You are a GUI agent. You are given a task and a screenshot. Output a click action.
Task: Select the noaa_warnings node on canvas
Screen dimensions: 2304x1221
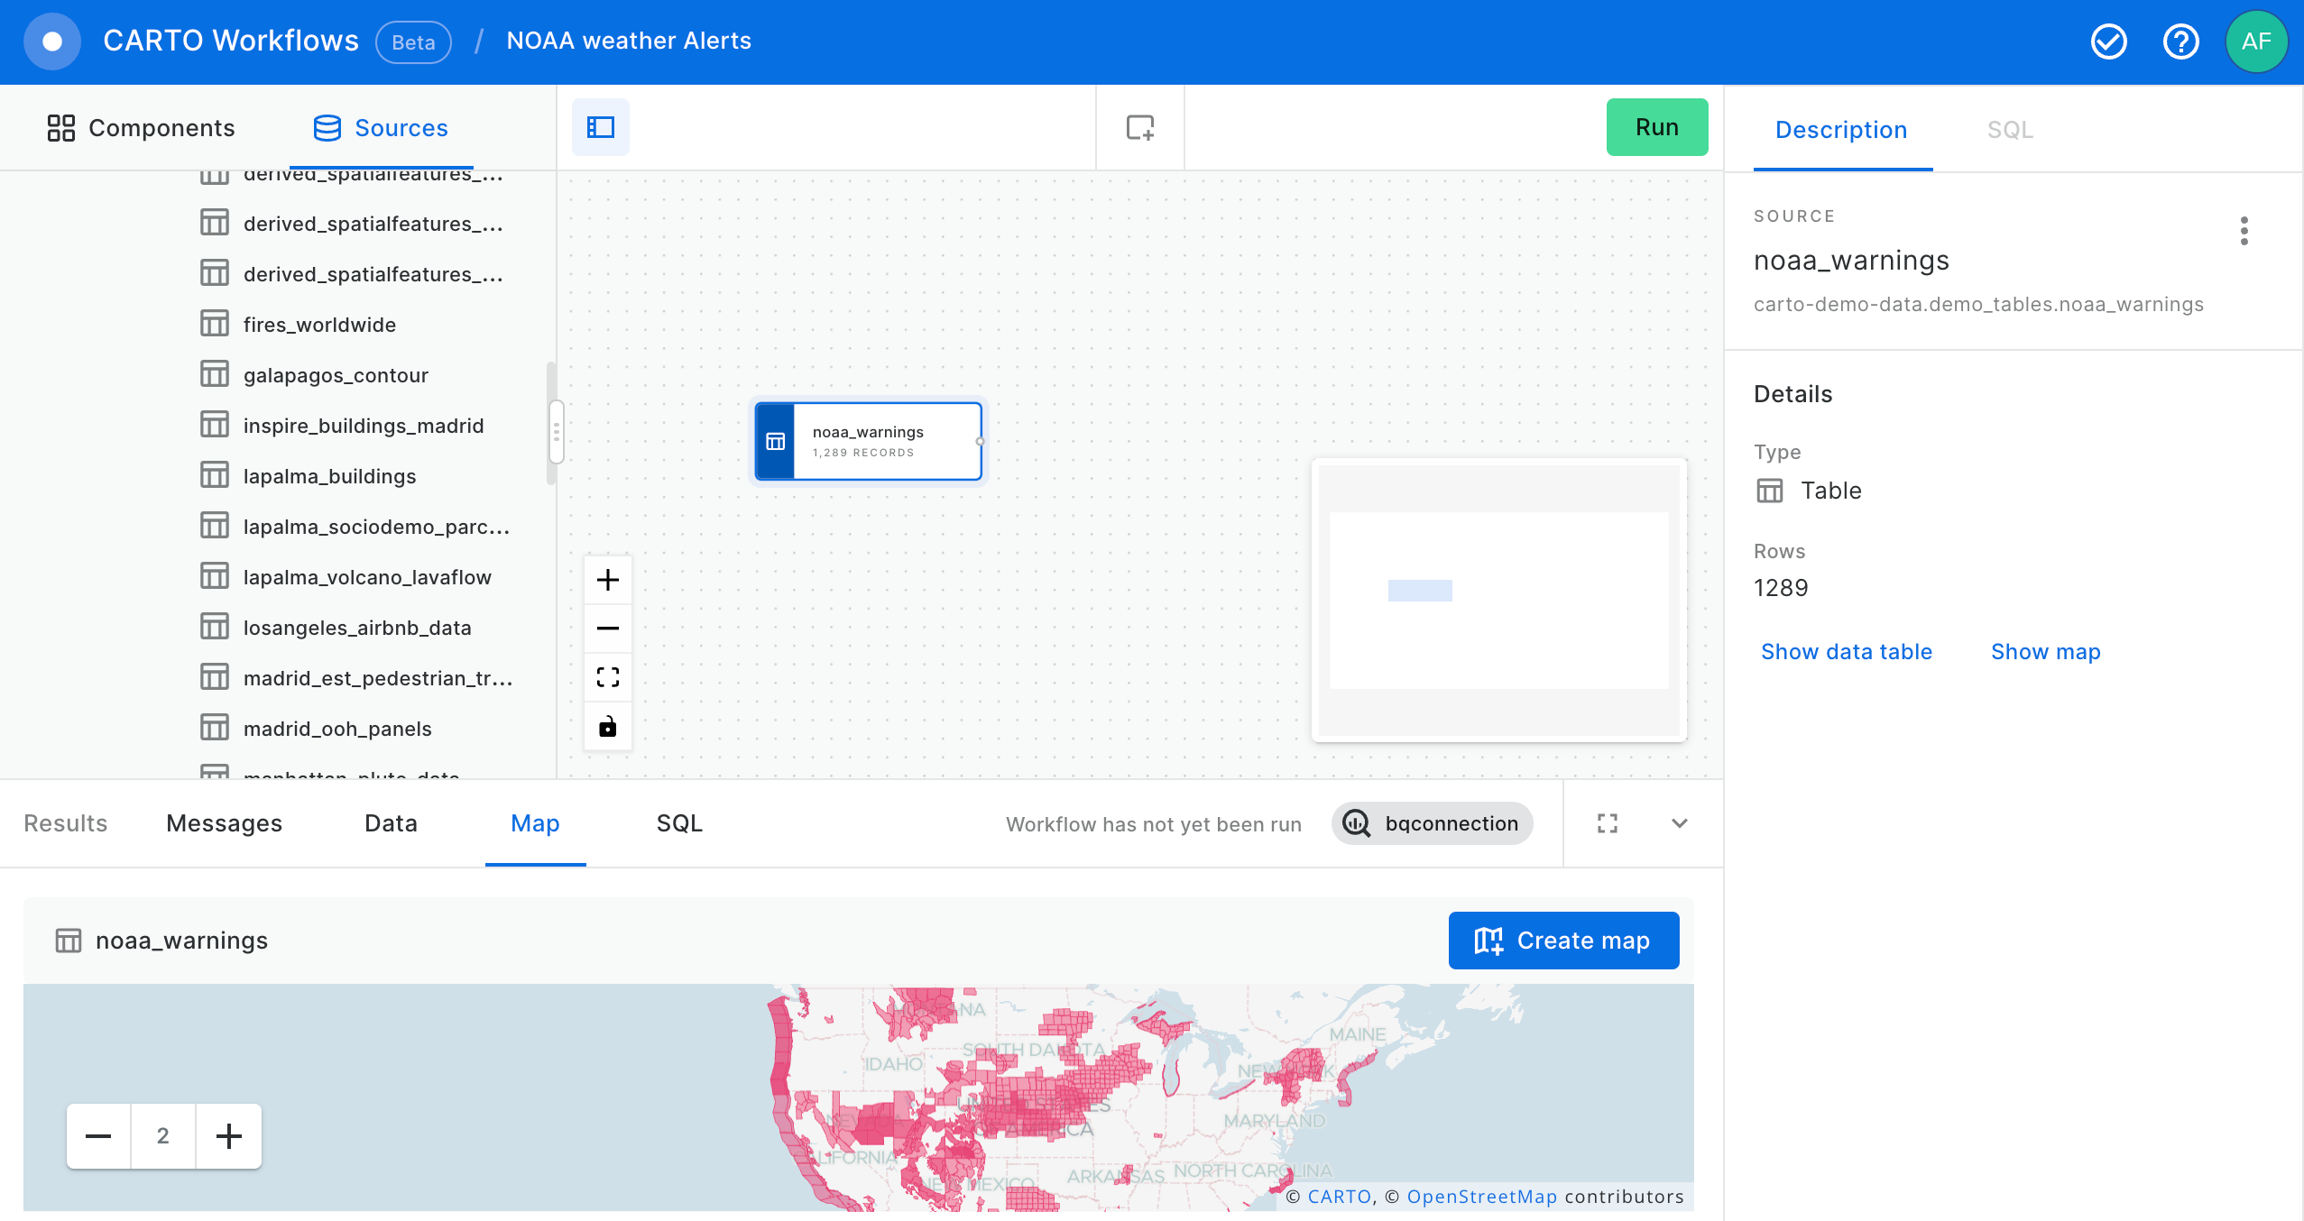(x=868, y=441)
